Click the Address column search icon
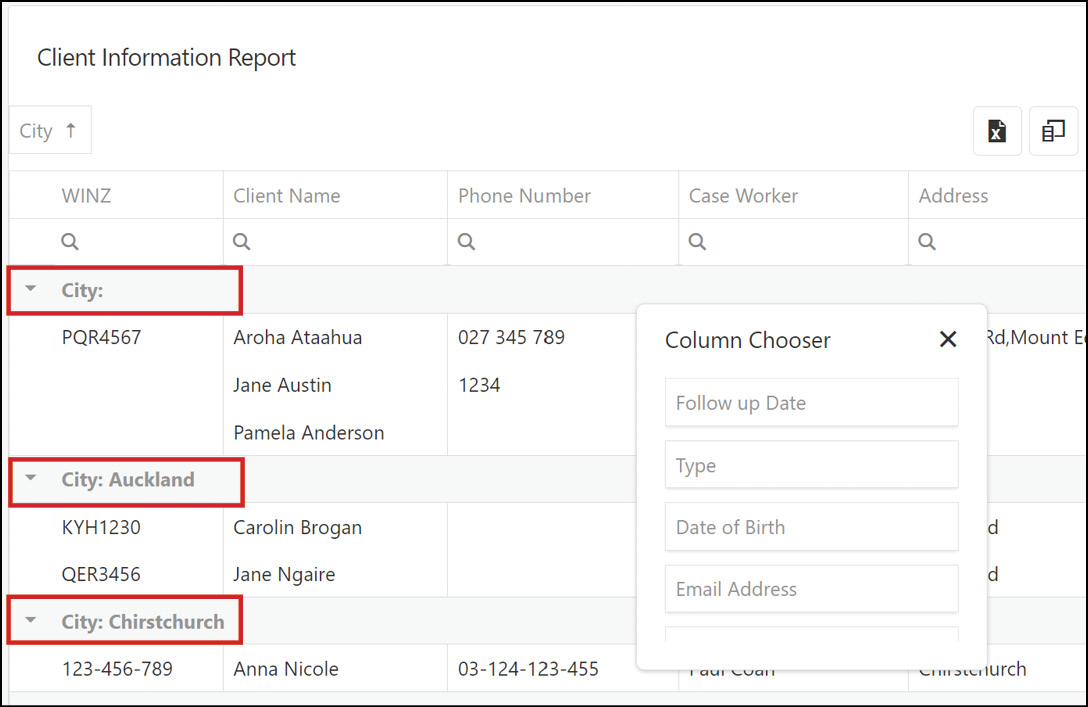This screenshot has height=707, width=1088. [x=927, y=241]
